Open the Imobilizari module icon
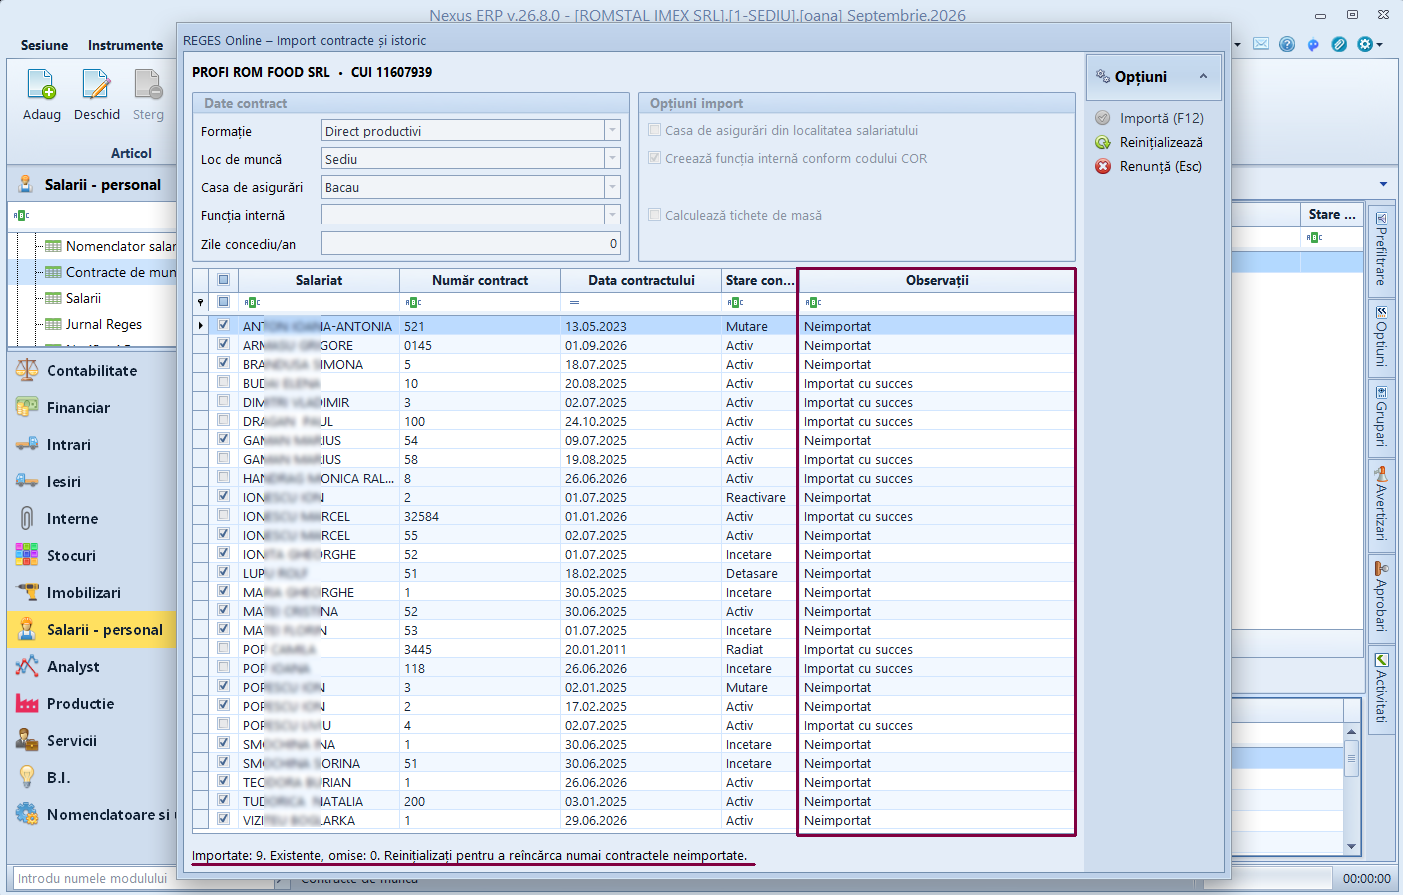The height and width of the screenshot is (895, 1403). click(27, 592)
